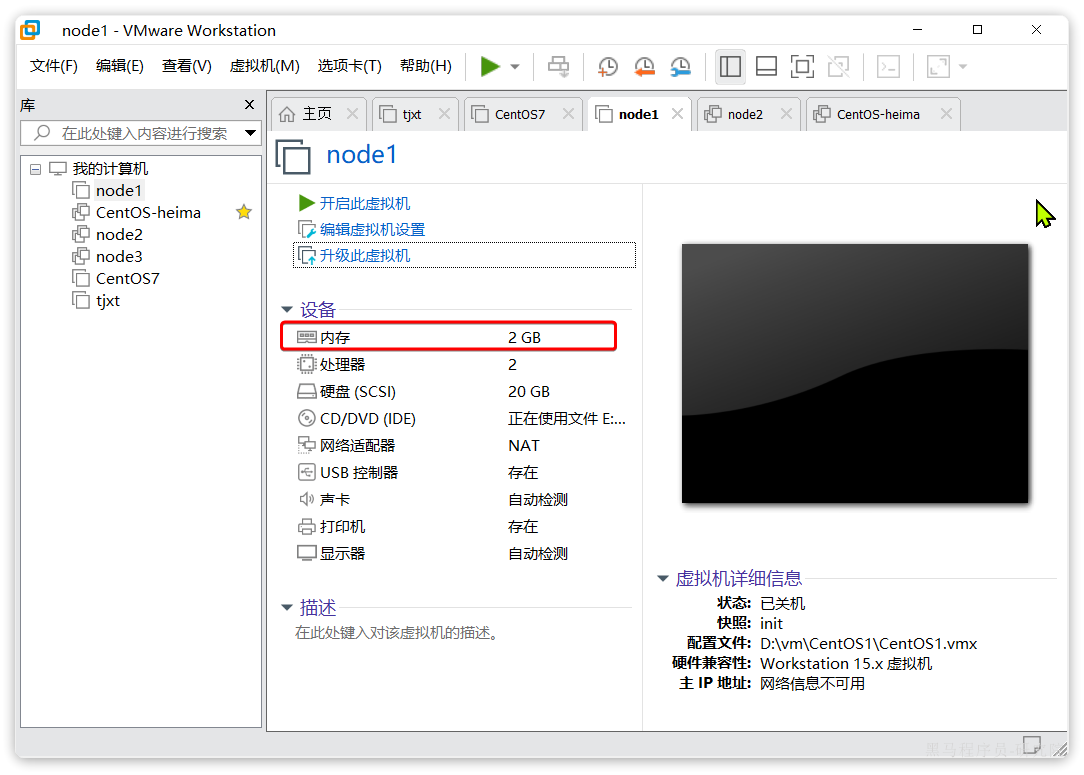Click the message log icon in status bar
The height and width of the screenshot is (775, 1084).
pos(1031,745)
